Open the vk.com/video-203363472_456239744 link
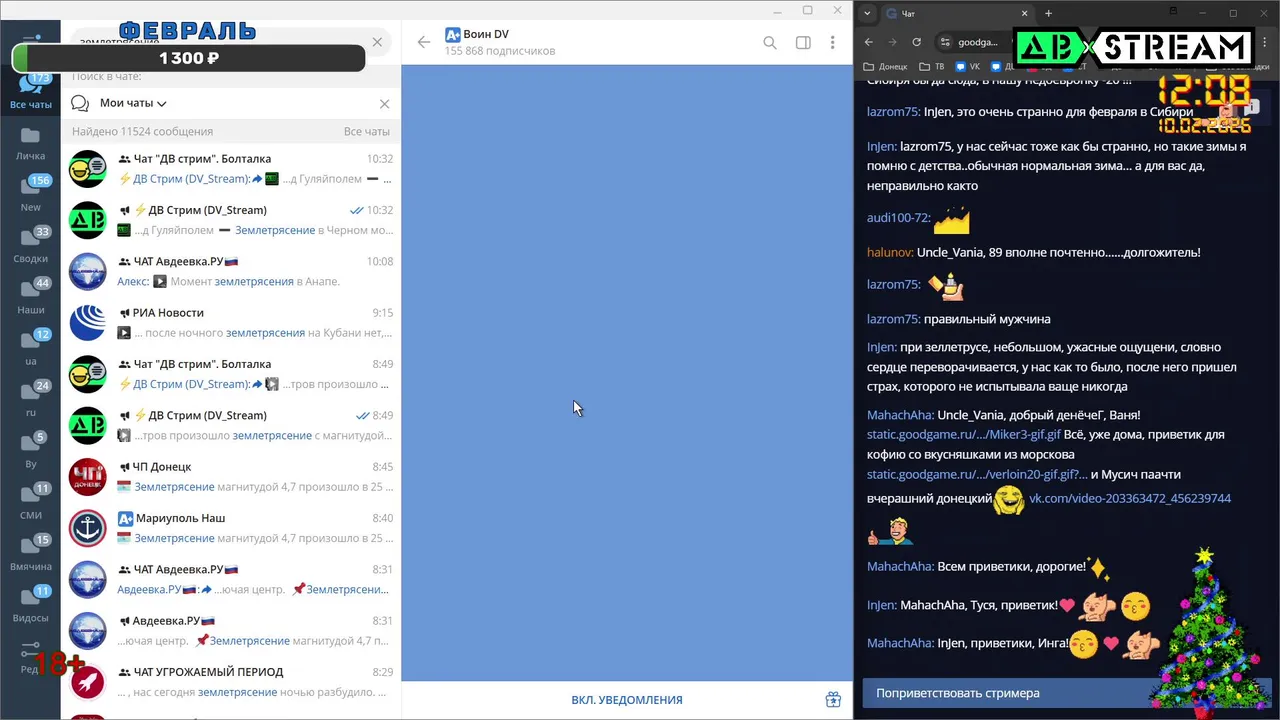The height and width of the screenshot is (720, 1280). [1130, 498]
